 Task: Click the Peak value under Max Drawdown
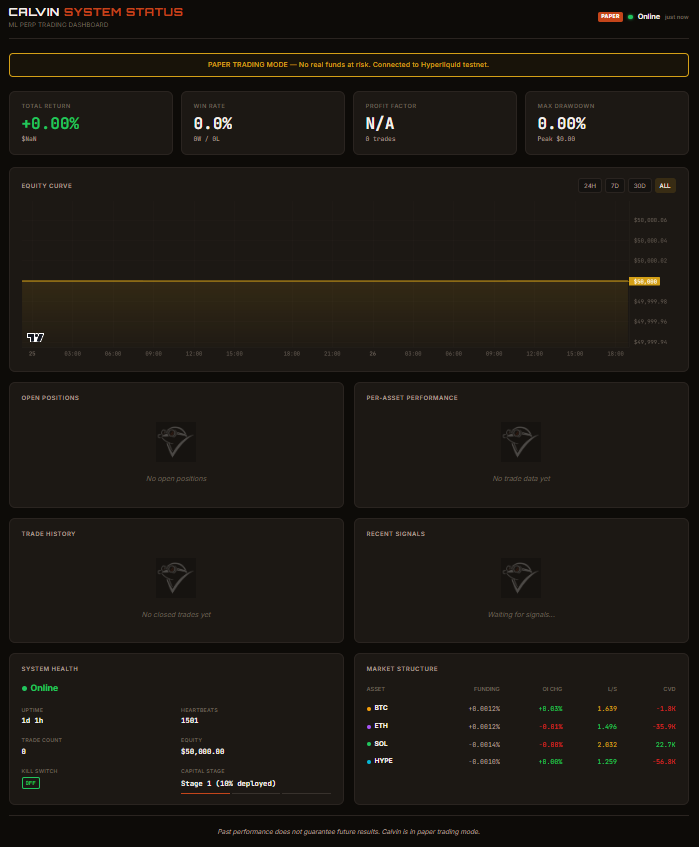[x=556, y=139]
